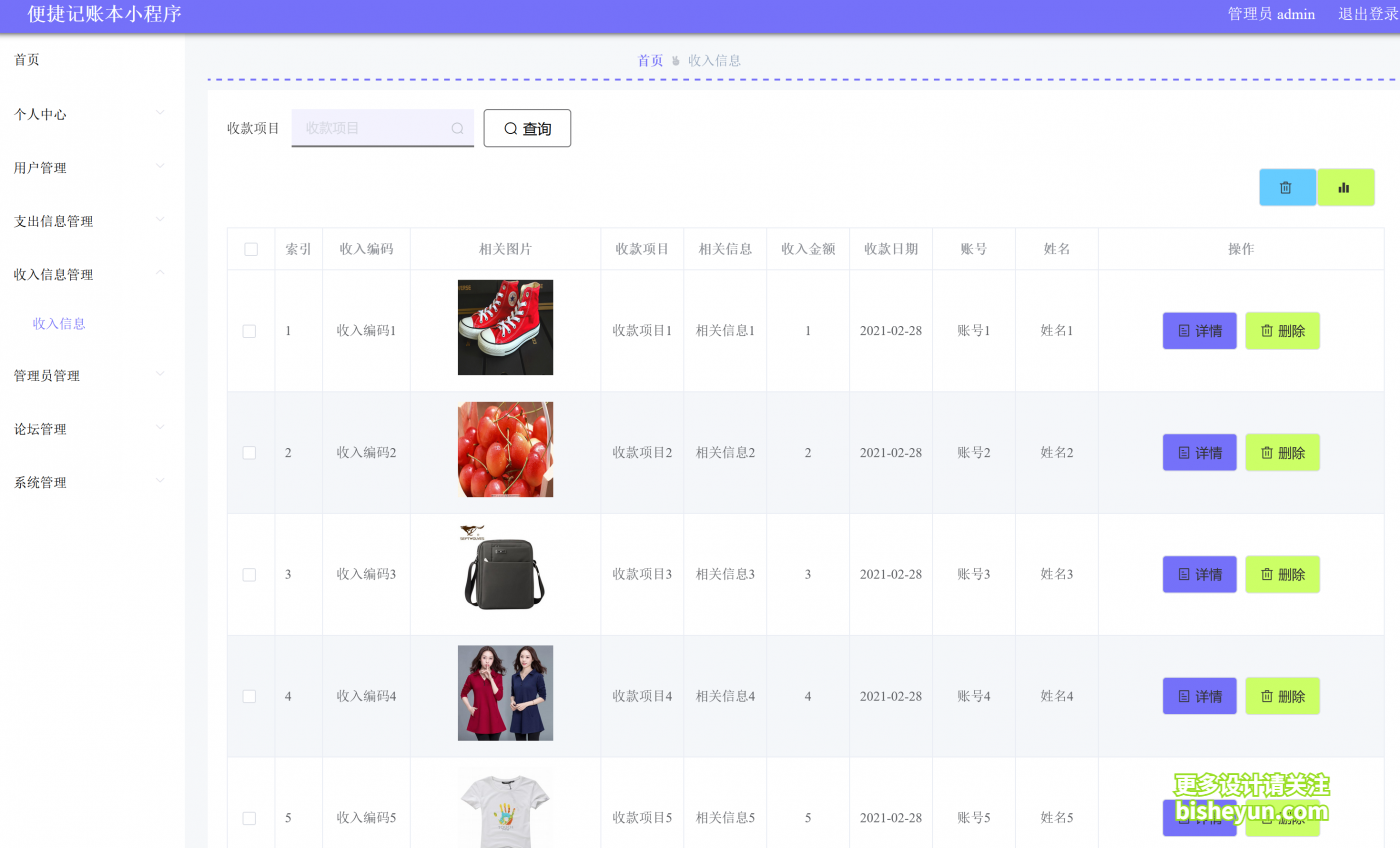The width and height of the screenshot is (1400, 848).
Task: Click 退出登录 to log out
Action: coord(1367,14)
